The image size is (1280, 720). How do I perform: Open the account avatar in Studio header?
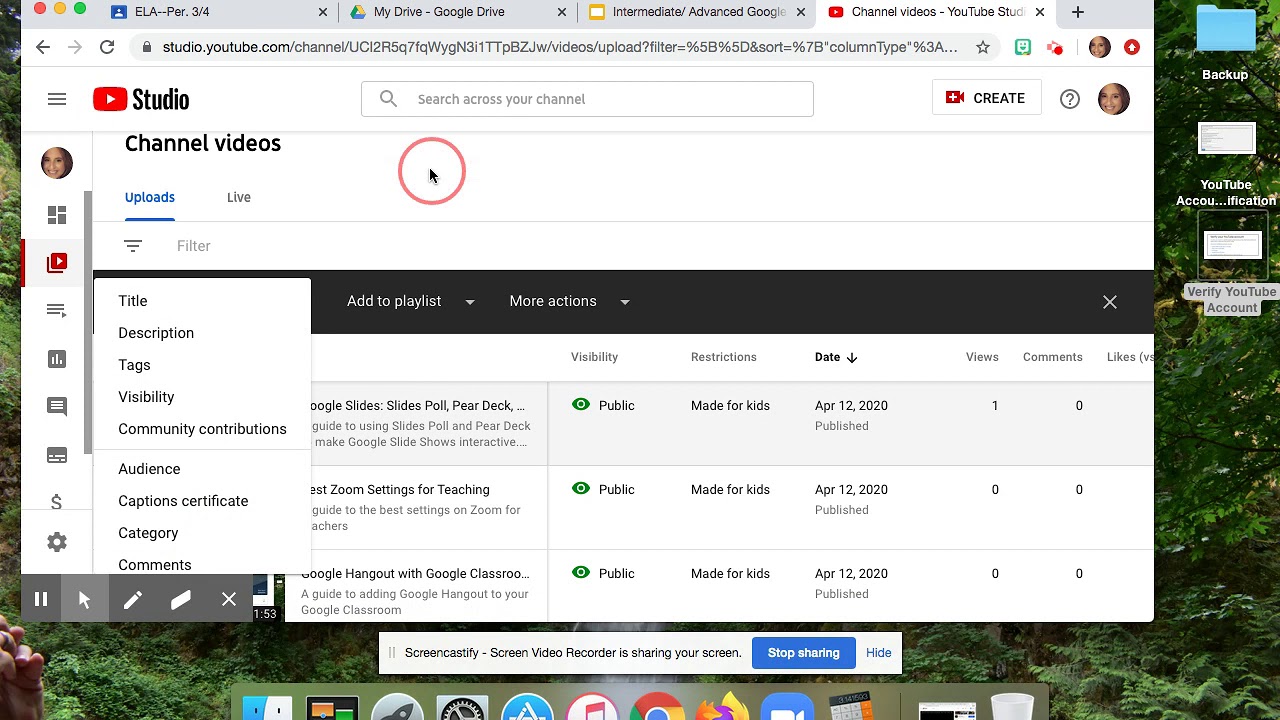[x=1113, y=99]
